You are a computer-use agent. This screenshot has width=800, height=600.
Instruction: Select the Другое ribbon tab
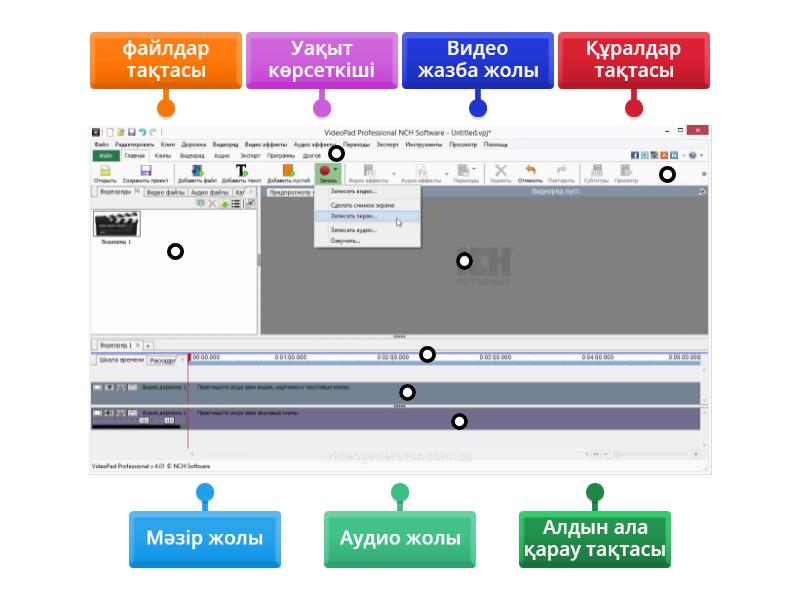pos(311,155)
